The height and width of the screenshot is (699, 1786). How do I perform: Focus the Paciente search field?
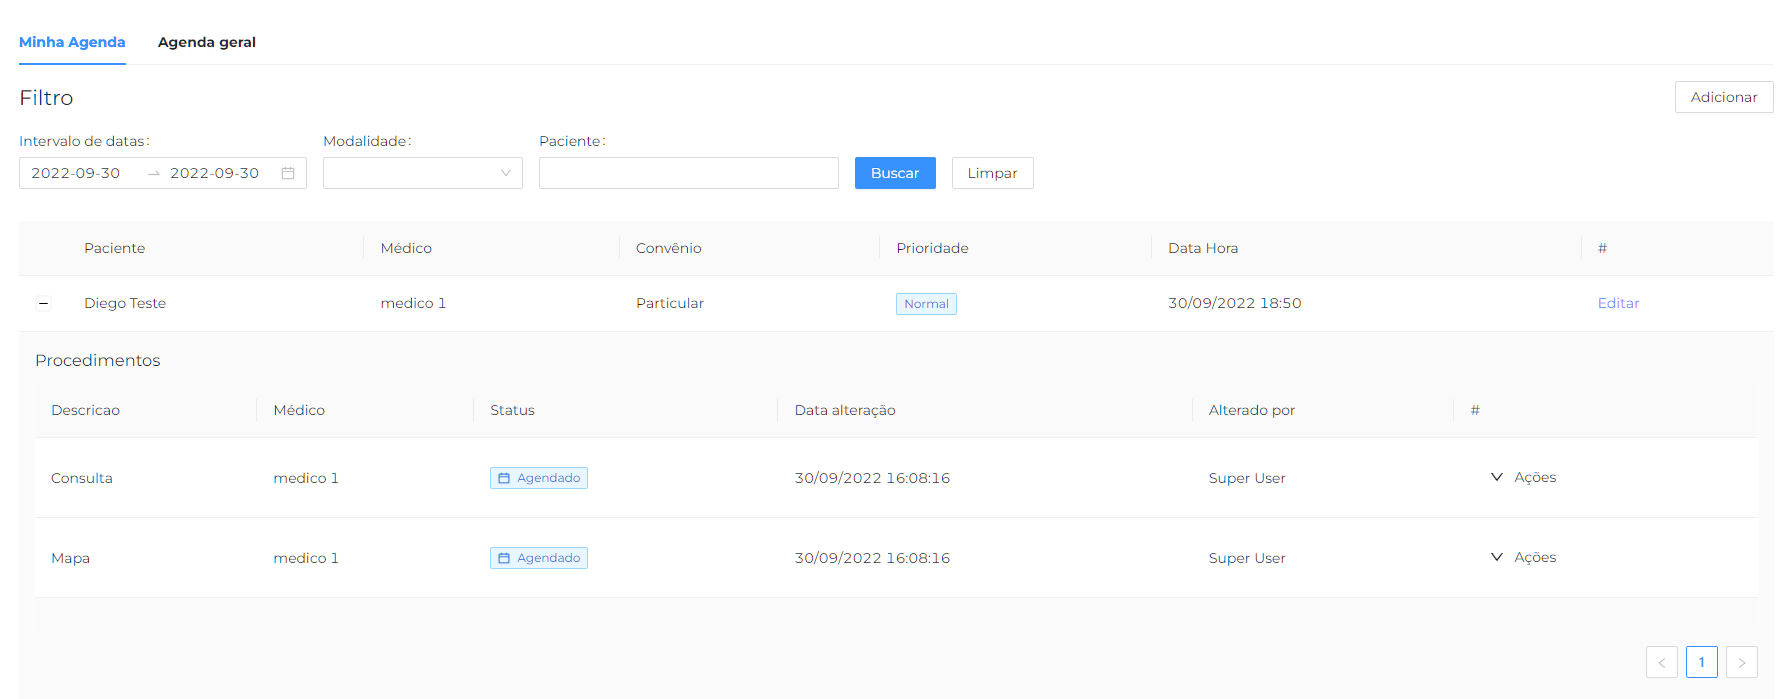pyautogui.click(x=688, y=173)
